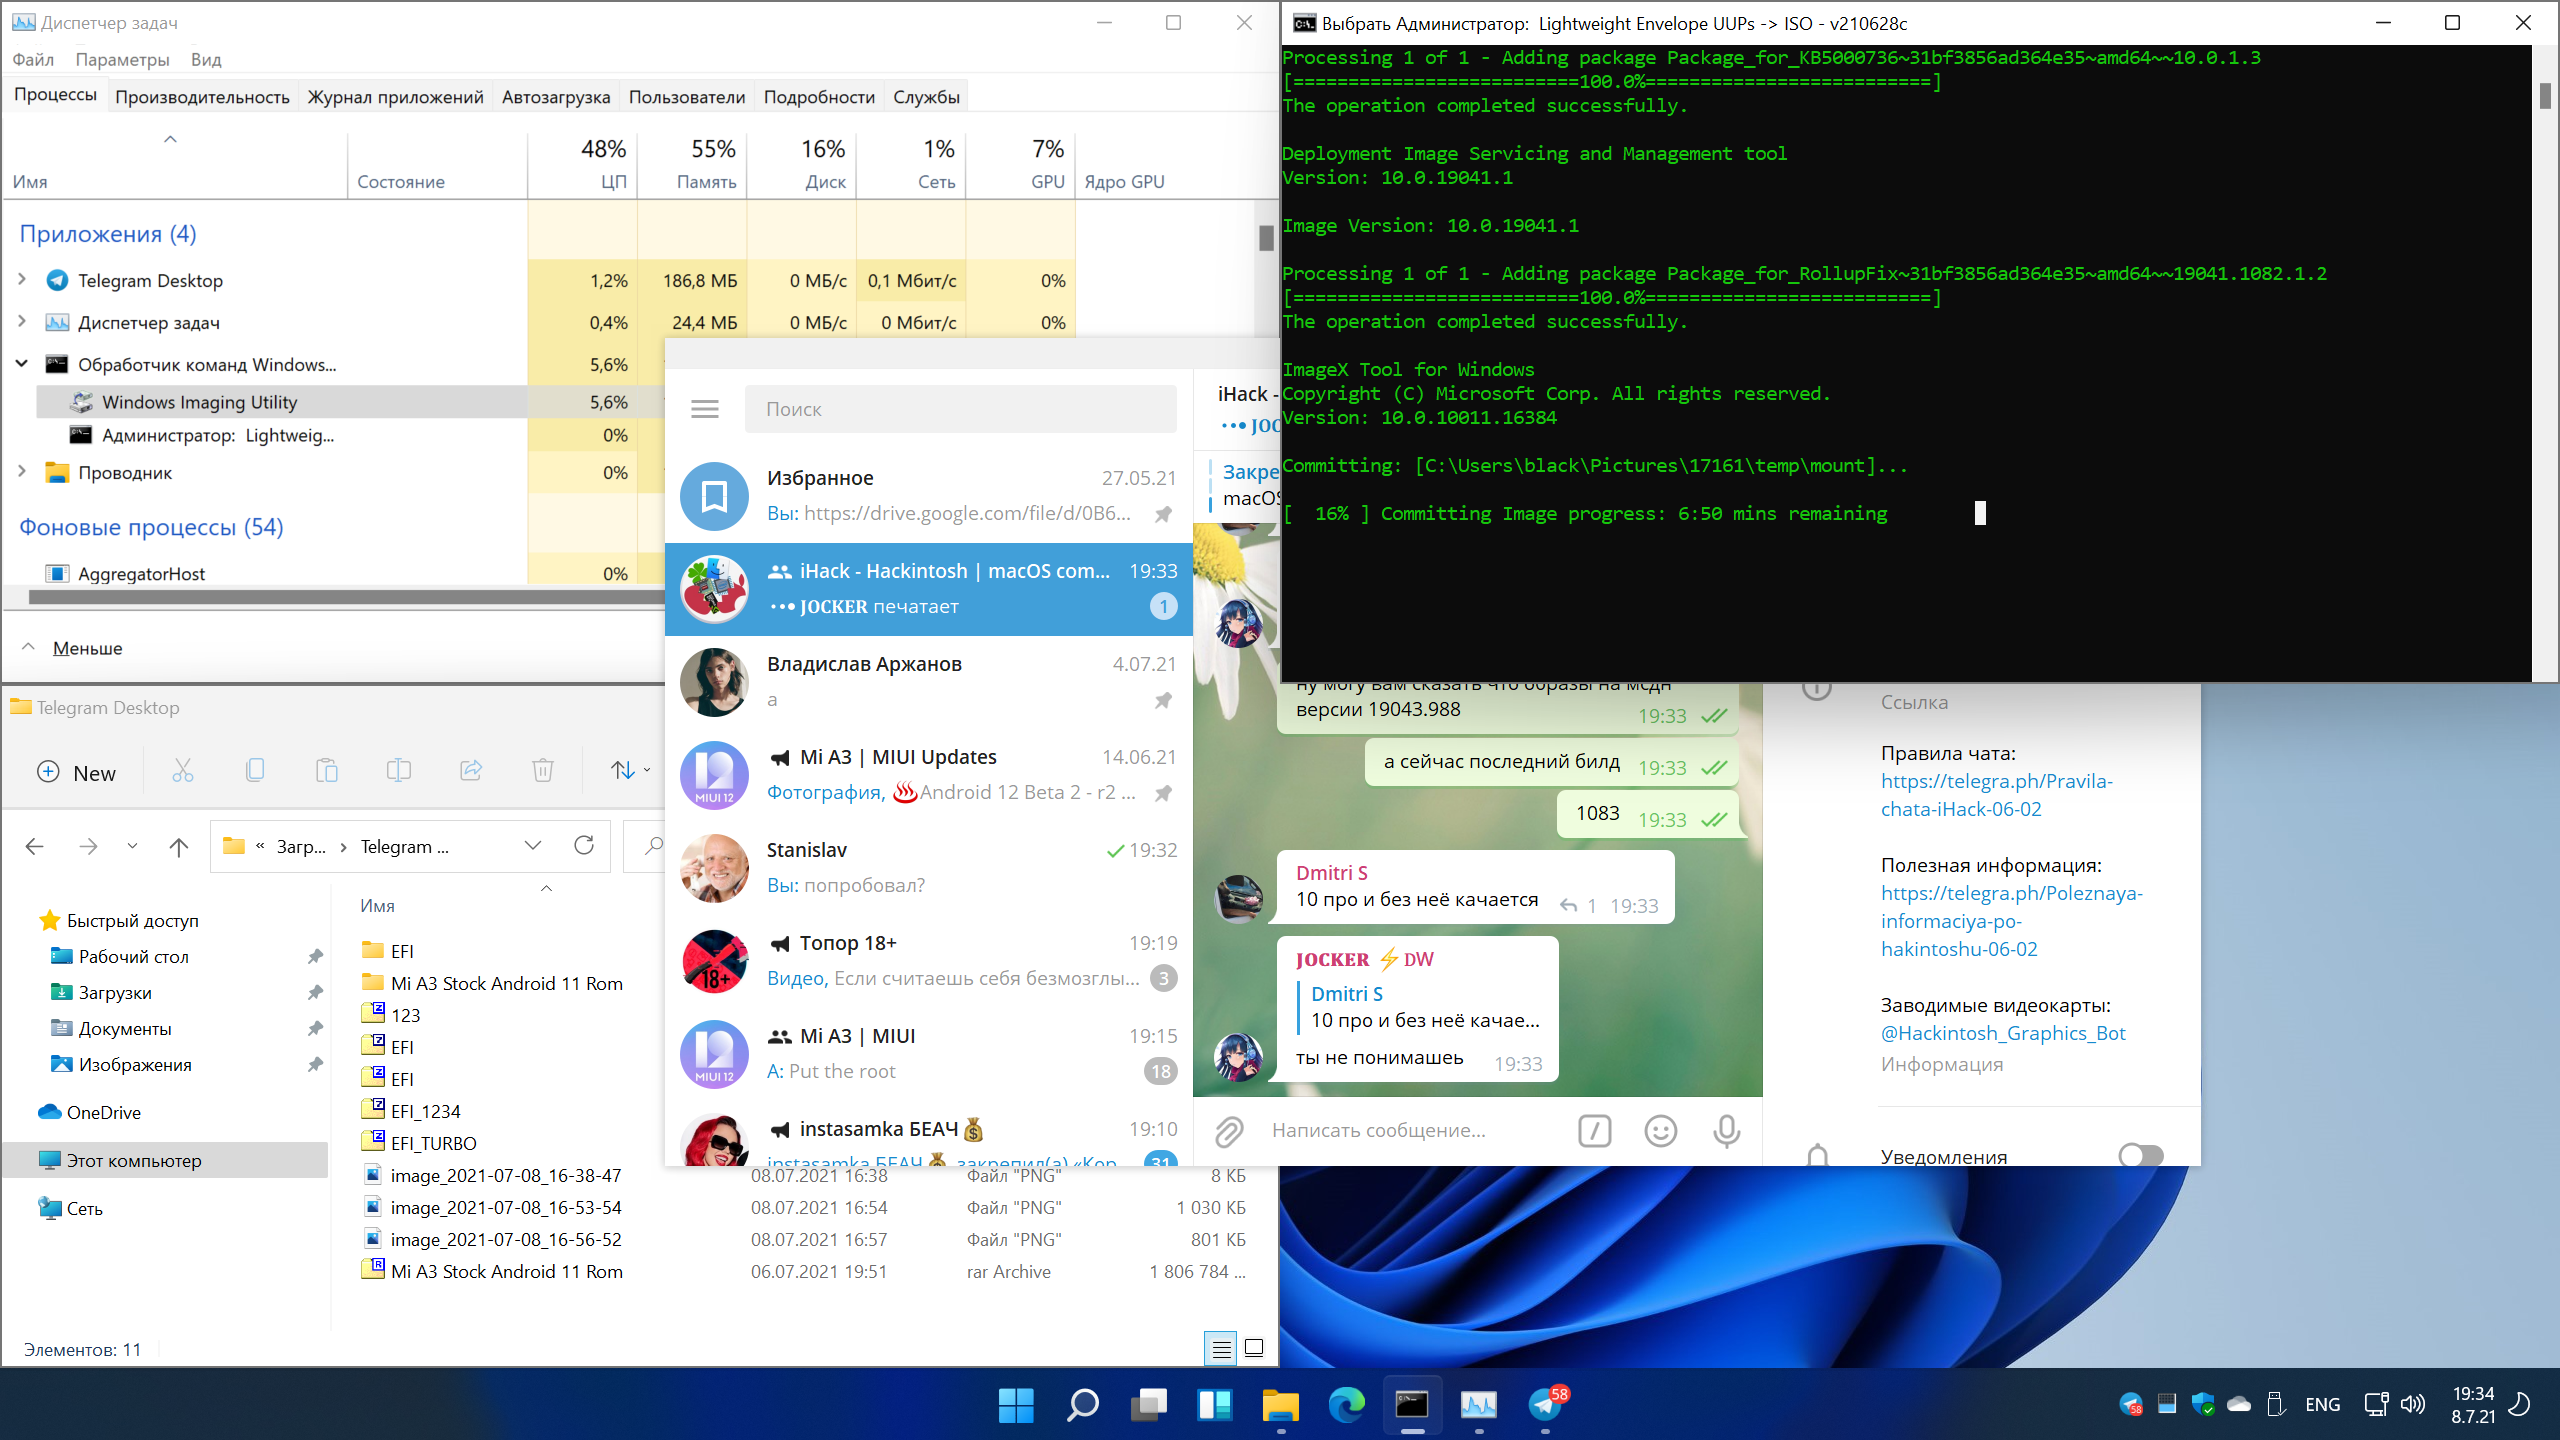Open Telegram from taskbar
The image size is (2560, 1440).
[1545, 1405]
